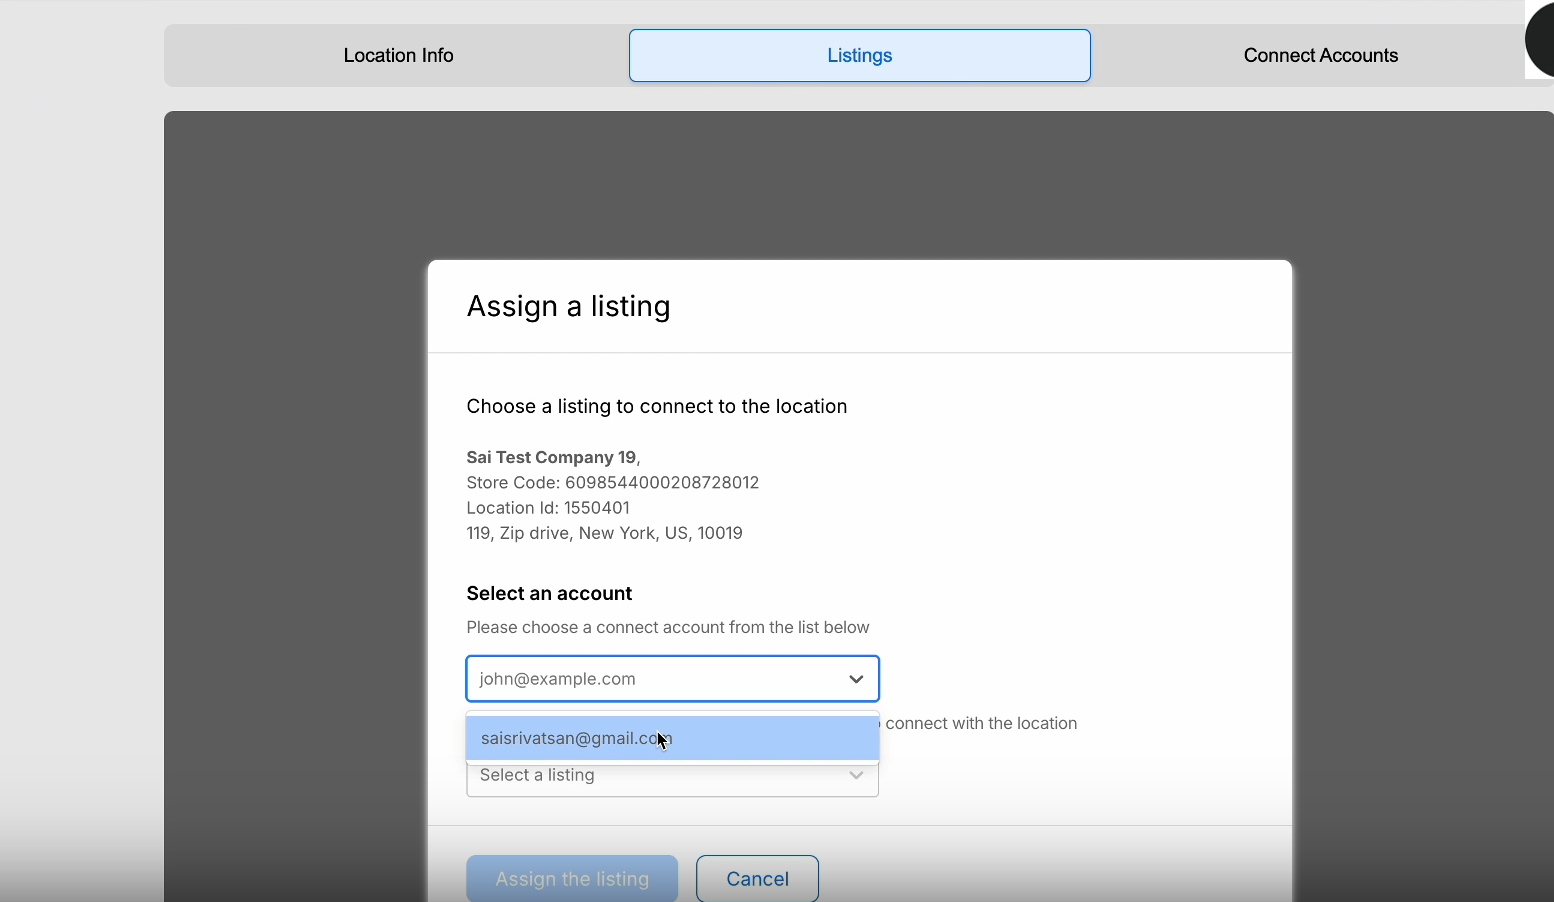Click the Sai Test Company 19 name
Viewport: 1554px width, 902px height.
pyautogui.click(x=551, y=457)
